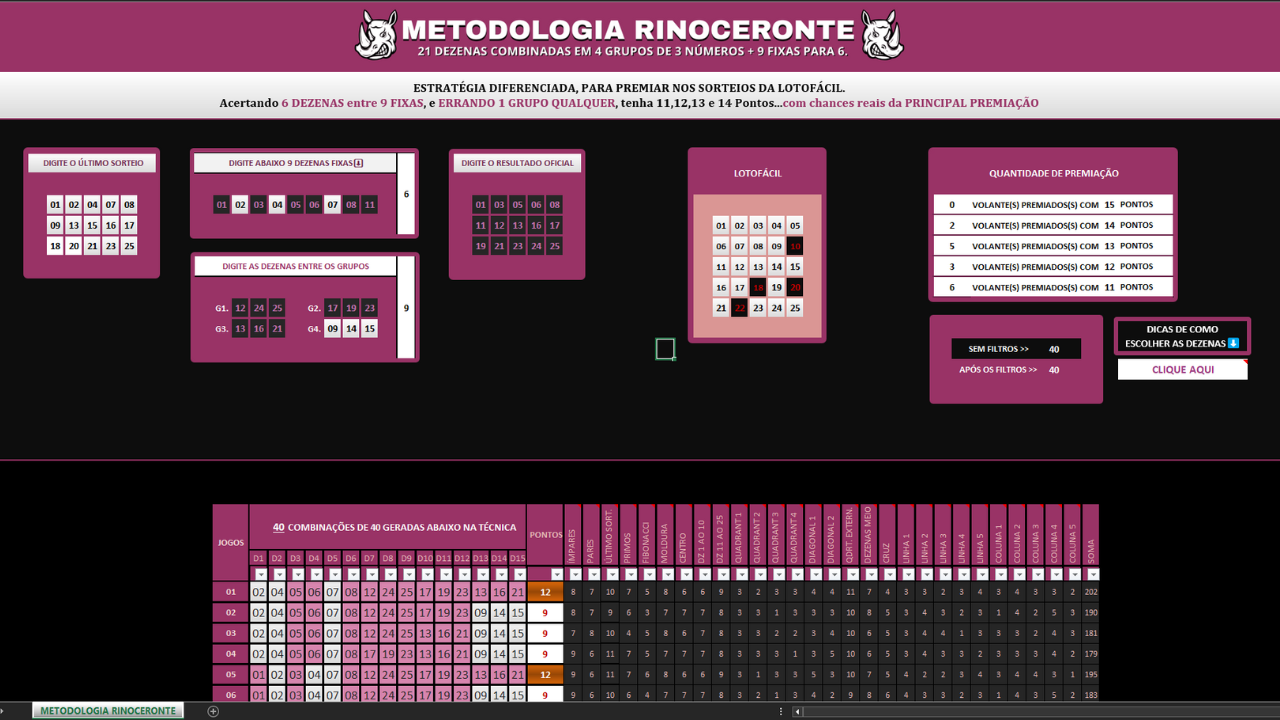The image size is (1280, 720).
Task: Open the ÍMPARES column filter dropdown
Action: (575, 574)
